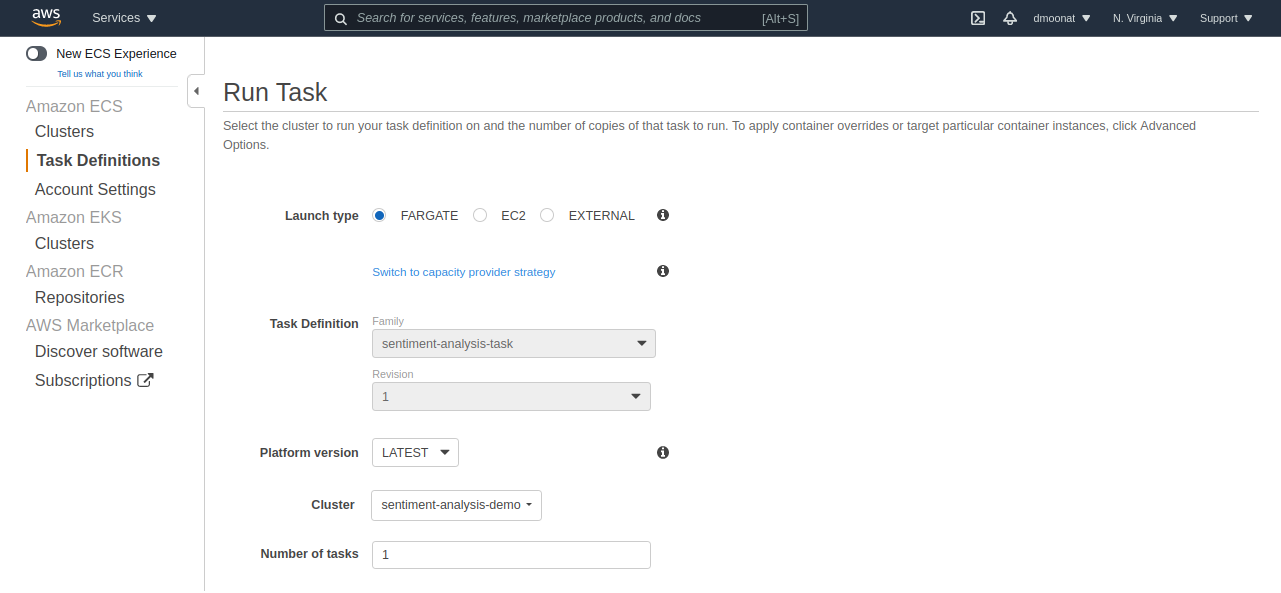
Task: Click the Amazon ECS sidebar heading
Action: (x=74, y=106)
